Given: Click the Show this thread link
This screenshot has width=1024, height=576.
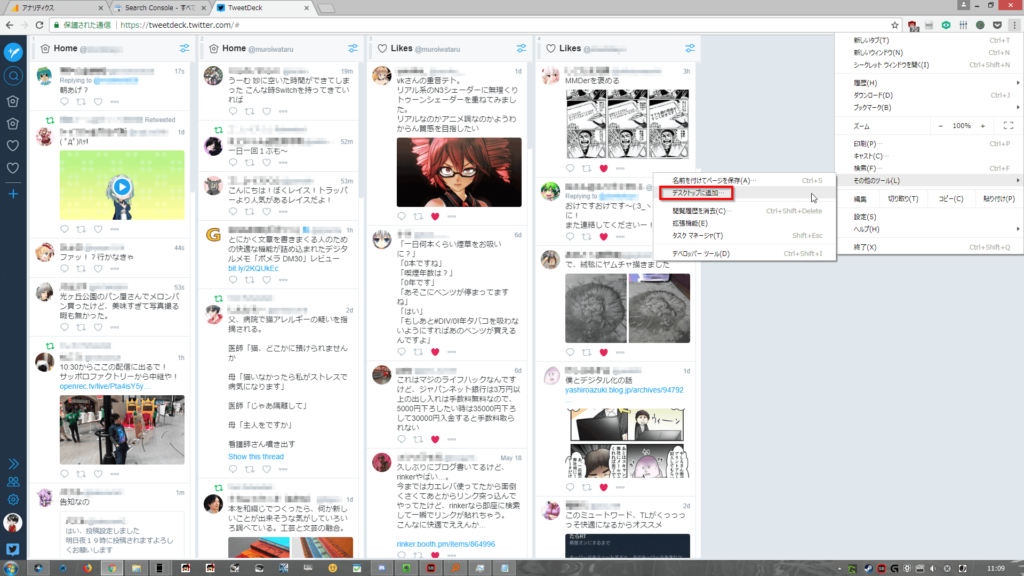Looking at the screenshot, I should 257,456.
